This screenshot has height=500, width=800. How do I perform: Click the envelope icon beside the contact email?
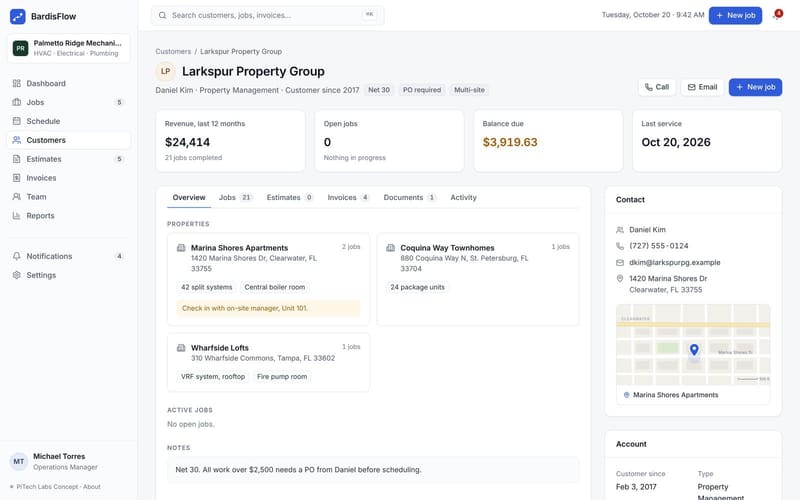pyautogui.click(x=620, y=262)
